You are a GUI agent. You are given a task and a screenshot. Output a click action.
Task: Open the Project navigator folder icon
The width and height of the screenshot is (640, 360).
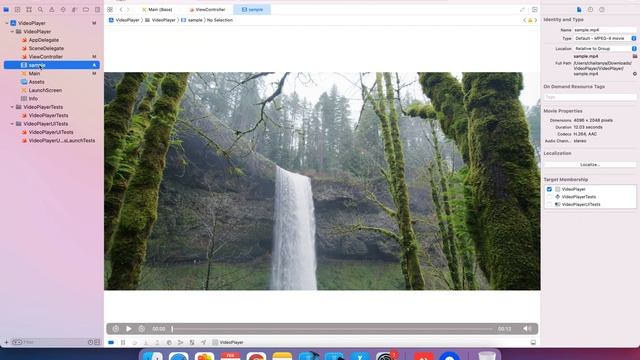click(6, 9)
